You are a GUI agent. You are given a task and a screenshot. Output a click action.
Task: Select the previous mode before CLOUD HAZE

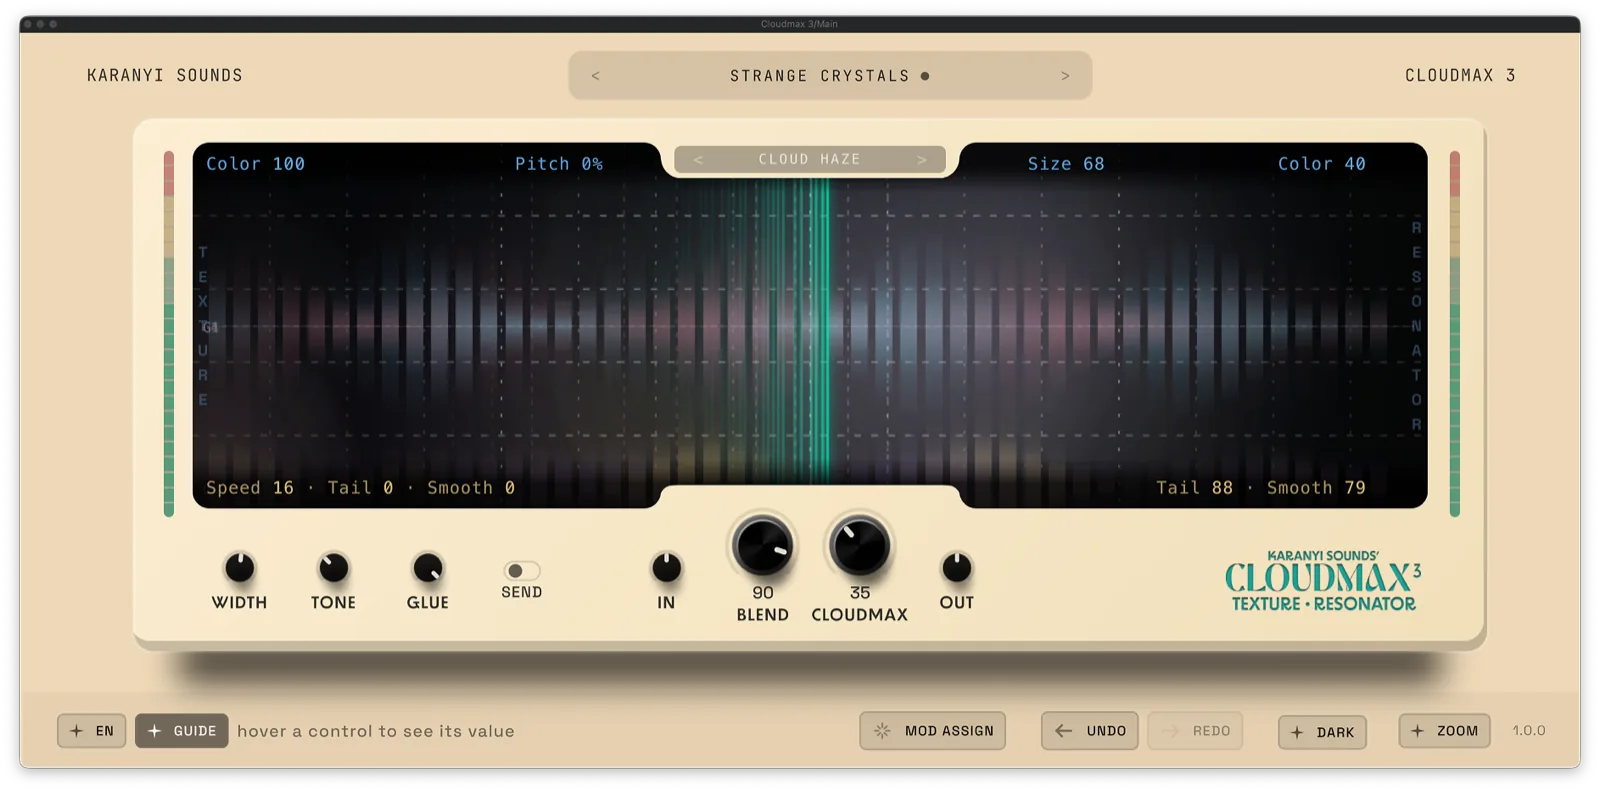pyautogui.click(x=698, y=160)
